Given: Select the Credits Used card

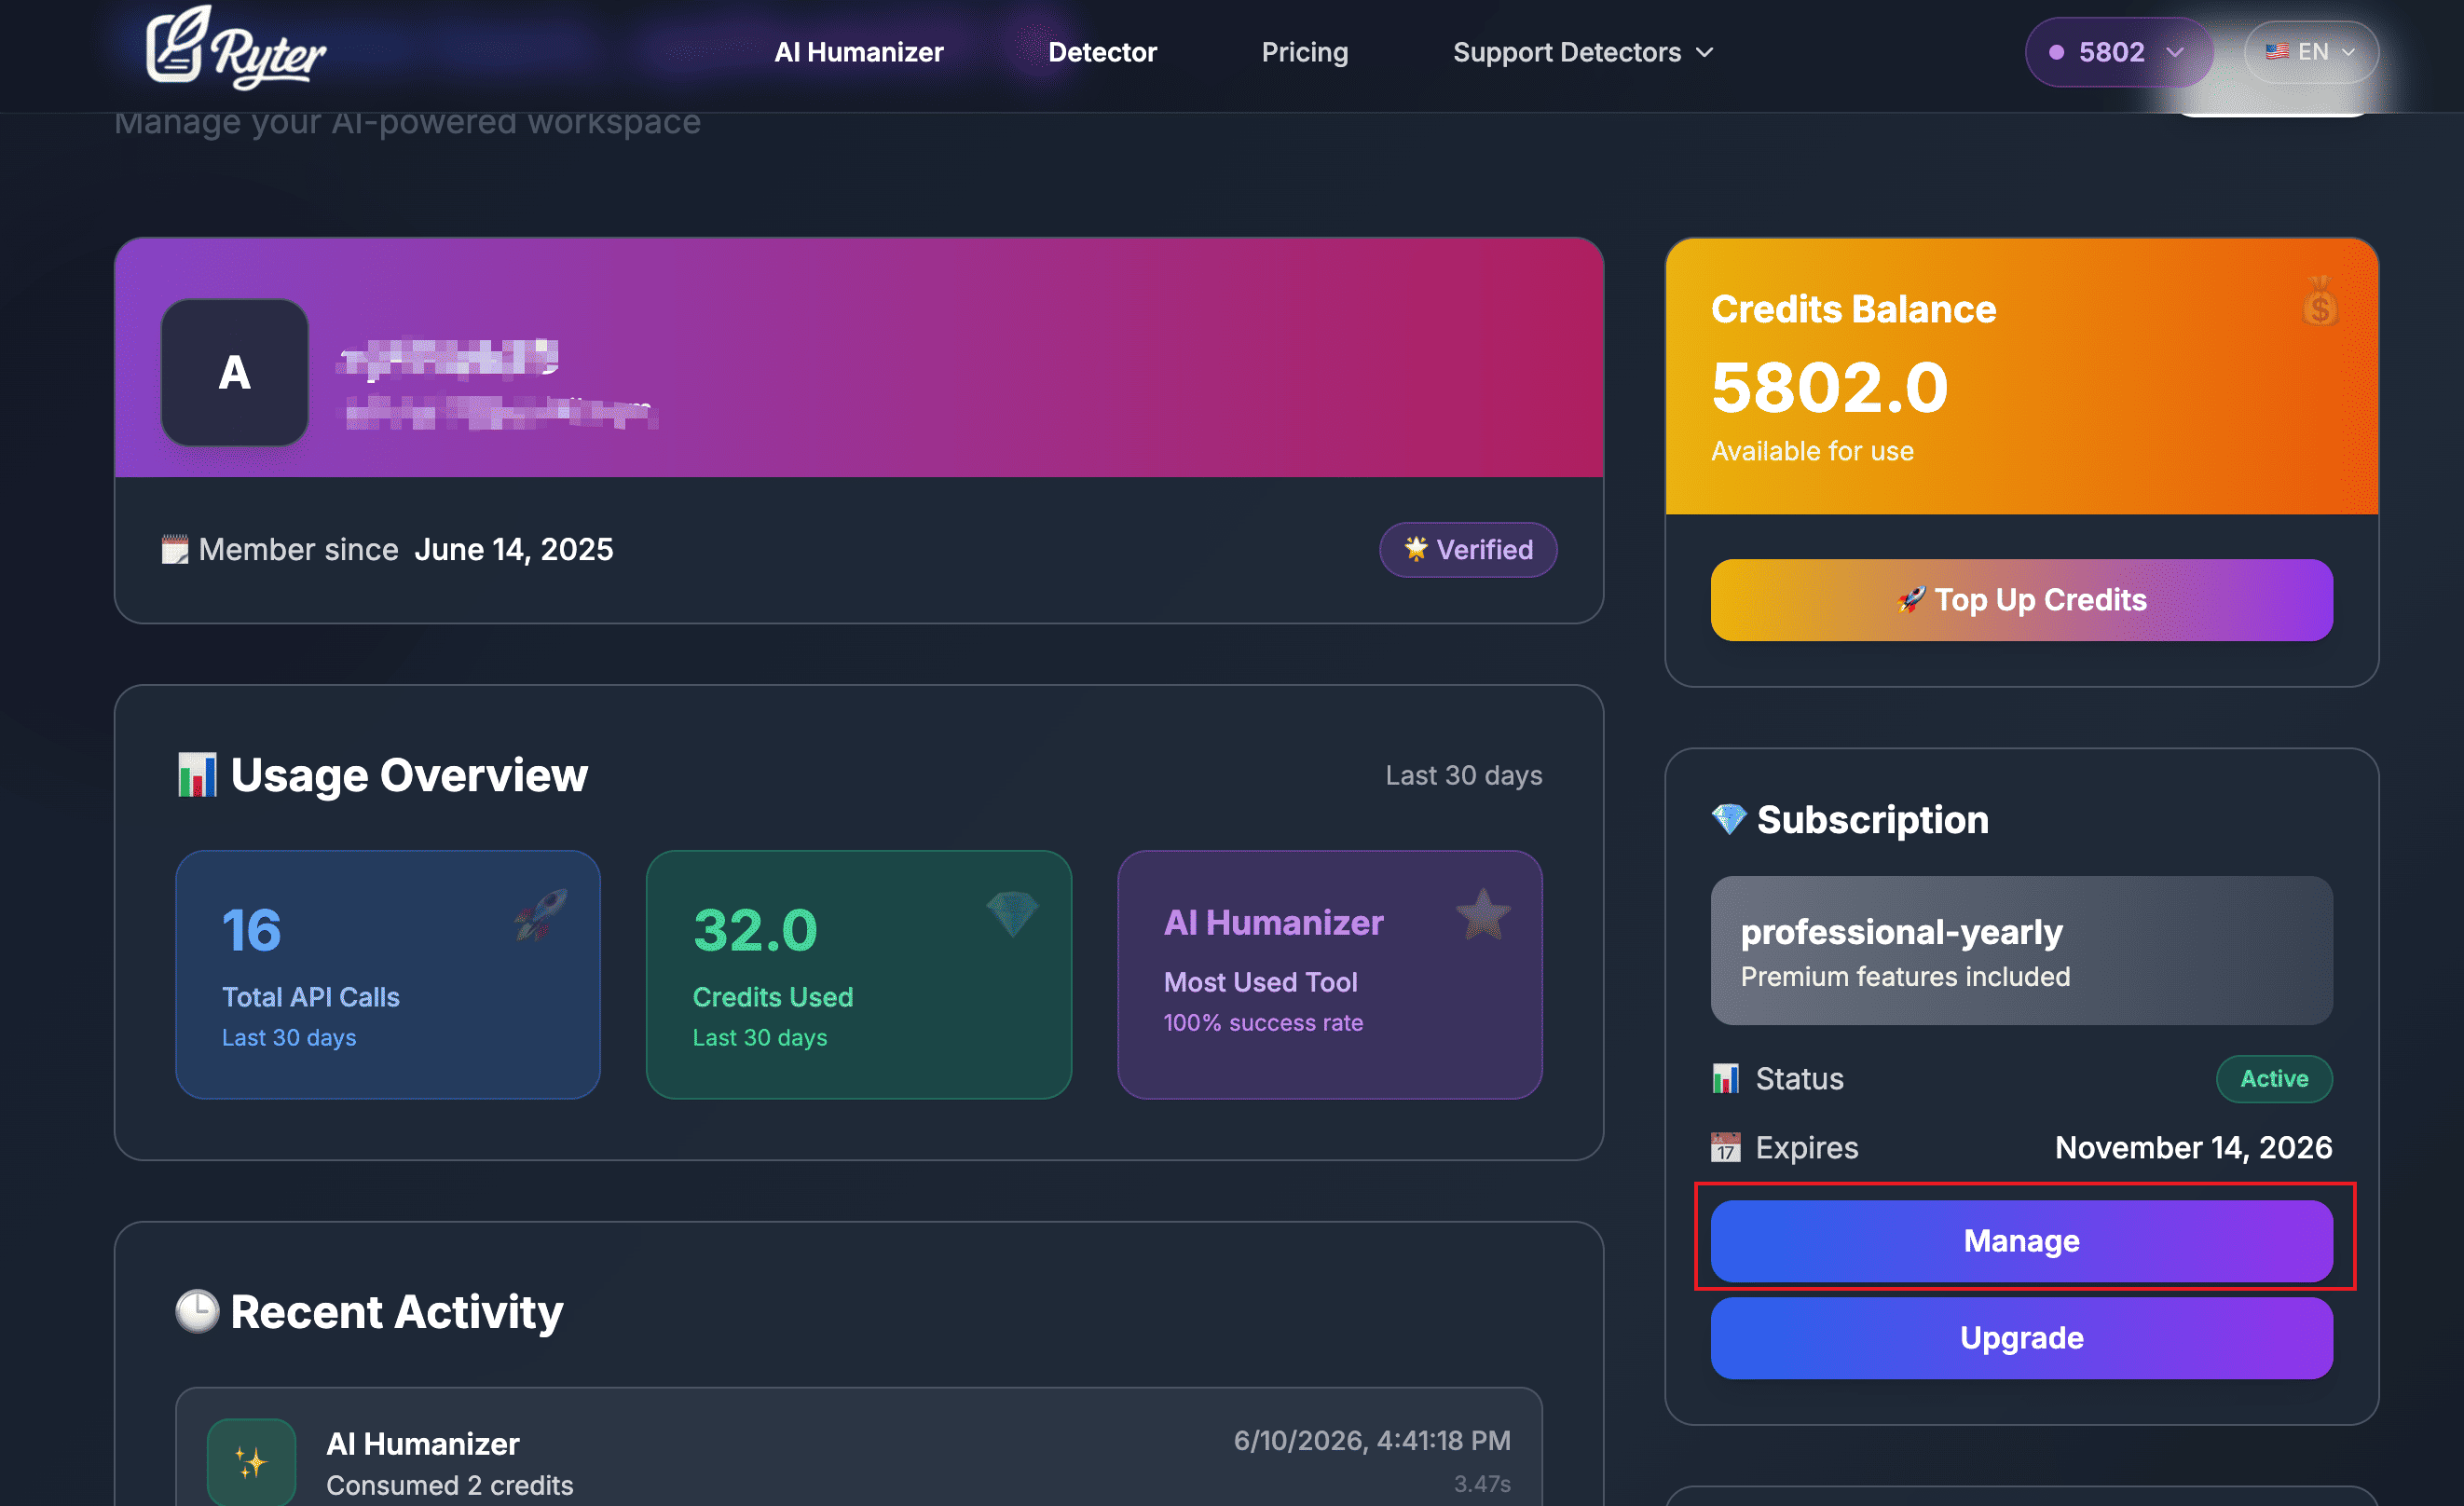Looking at the screenshot, I should coord(858,975).
